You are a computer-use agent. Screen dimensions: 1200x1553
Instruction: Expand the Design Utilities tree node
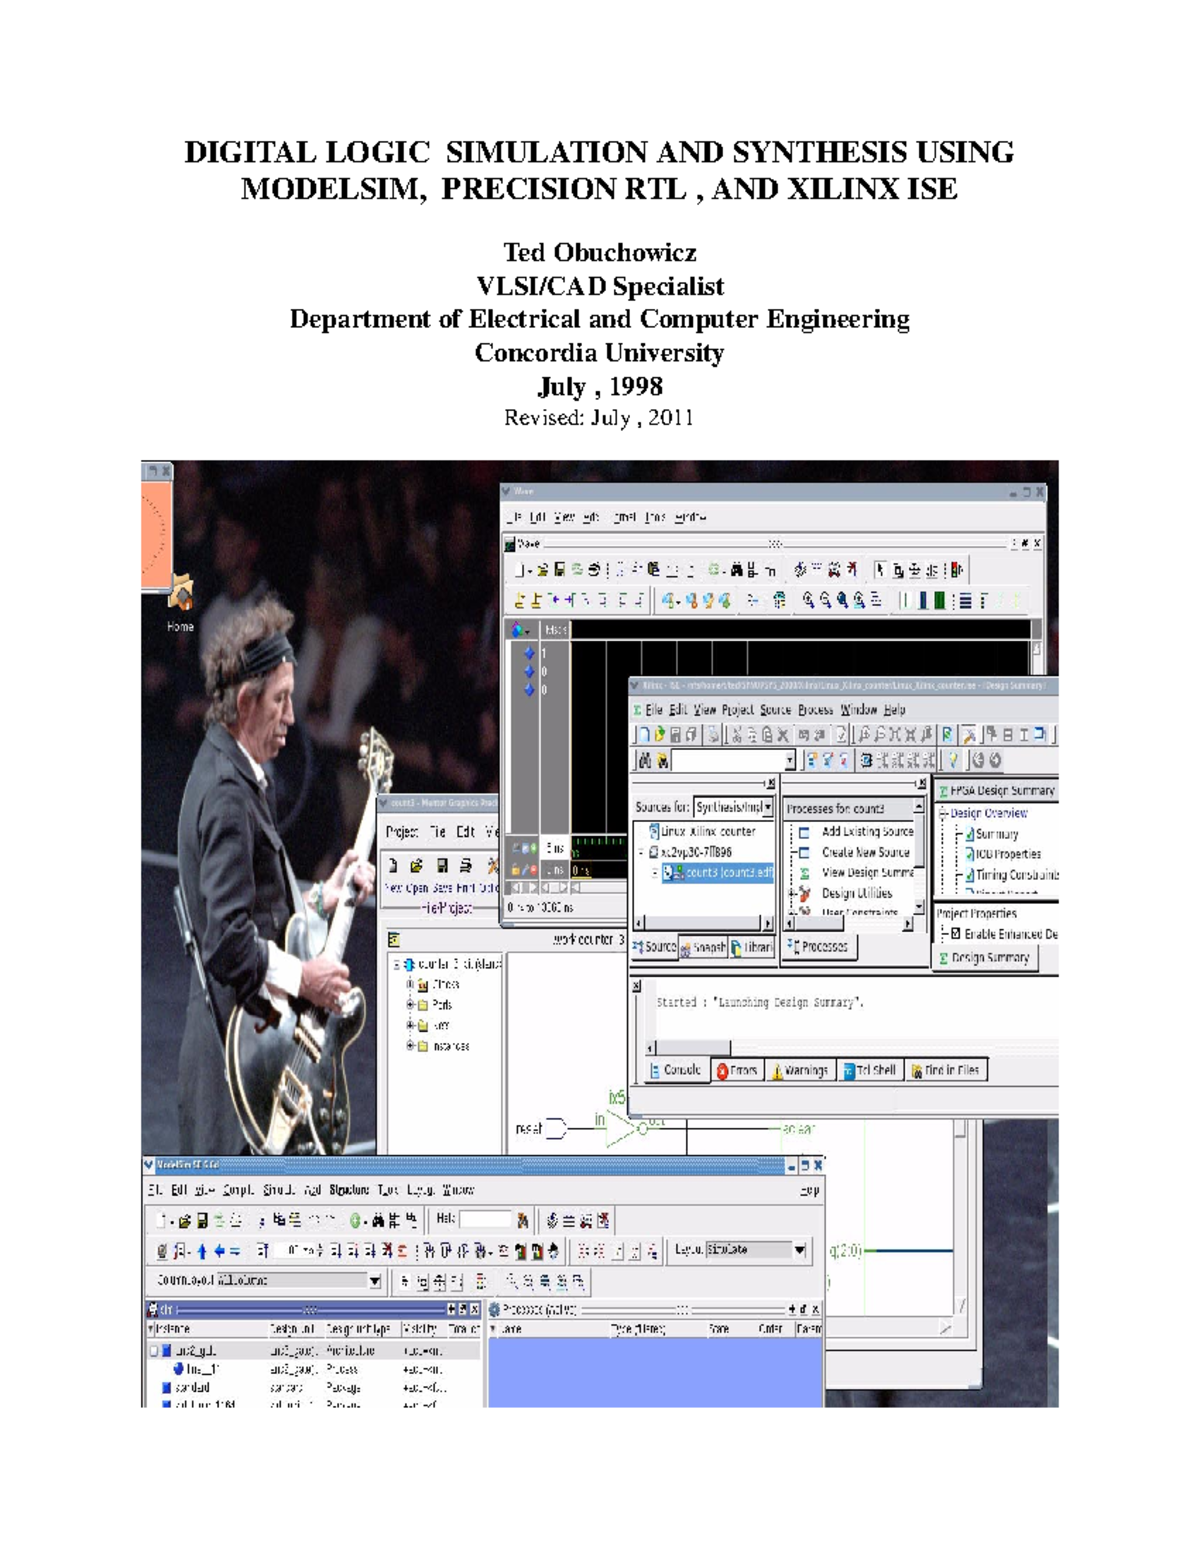pos(791,893)
